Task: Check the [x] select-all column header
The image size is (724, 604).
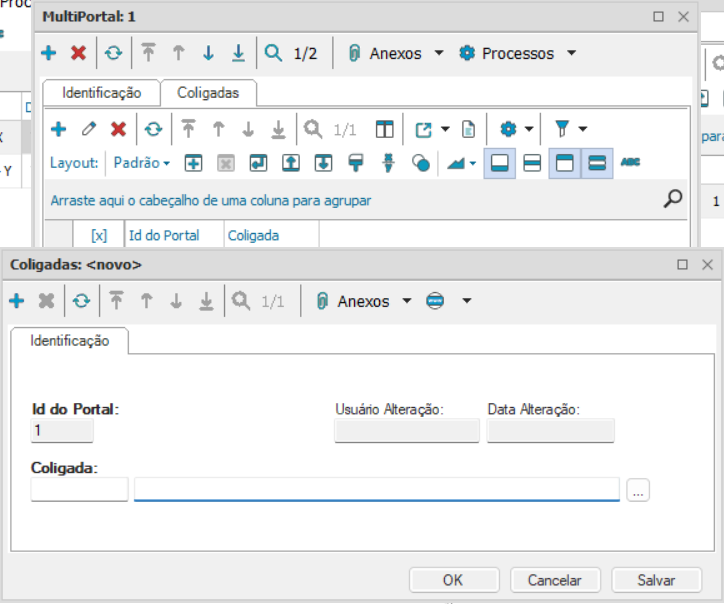Action: [99, 236]
